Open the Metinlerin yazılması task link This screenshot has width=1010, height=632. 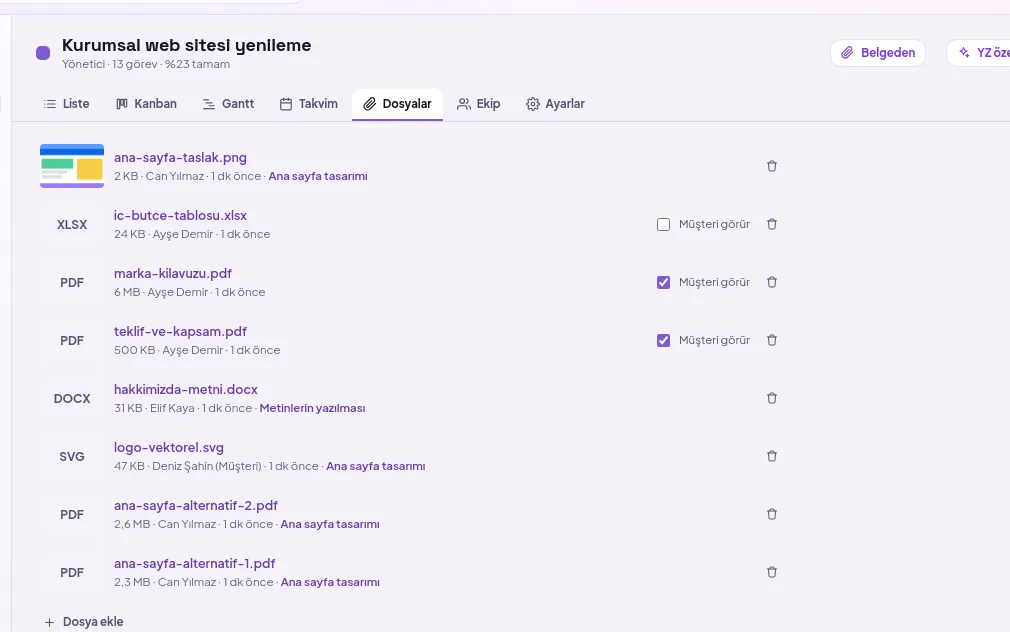click(x=312, y=408)
